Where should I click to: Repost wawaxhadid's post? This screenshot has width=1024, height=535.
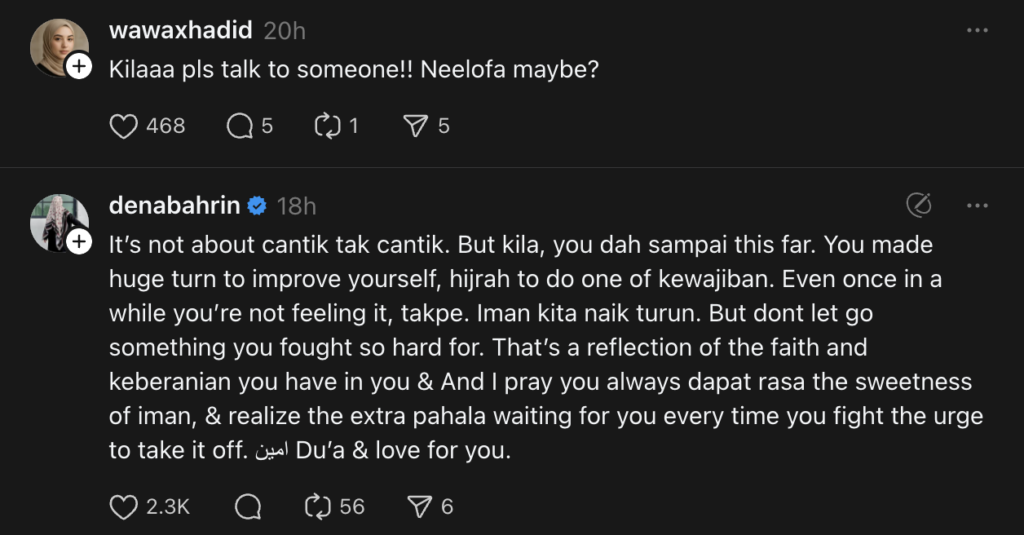coord(327,126)
